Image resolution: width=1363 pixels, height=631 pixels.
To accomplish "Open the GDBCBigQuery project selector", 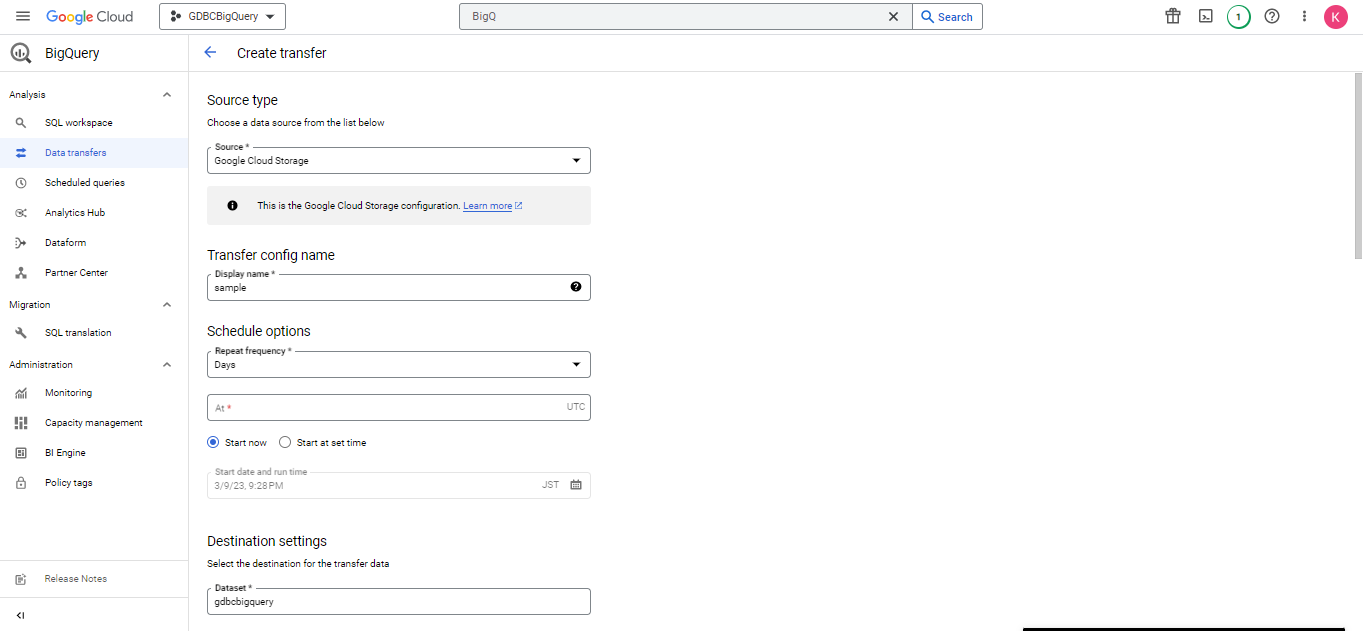I will pyautogui.click(x=222, y=17).
